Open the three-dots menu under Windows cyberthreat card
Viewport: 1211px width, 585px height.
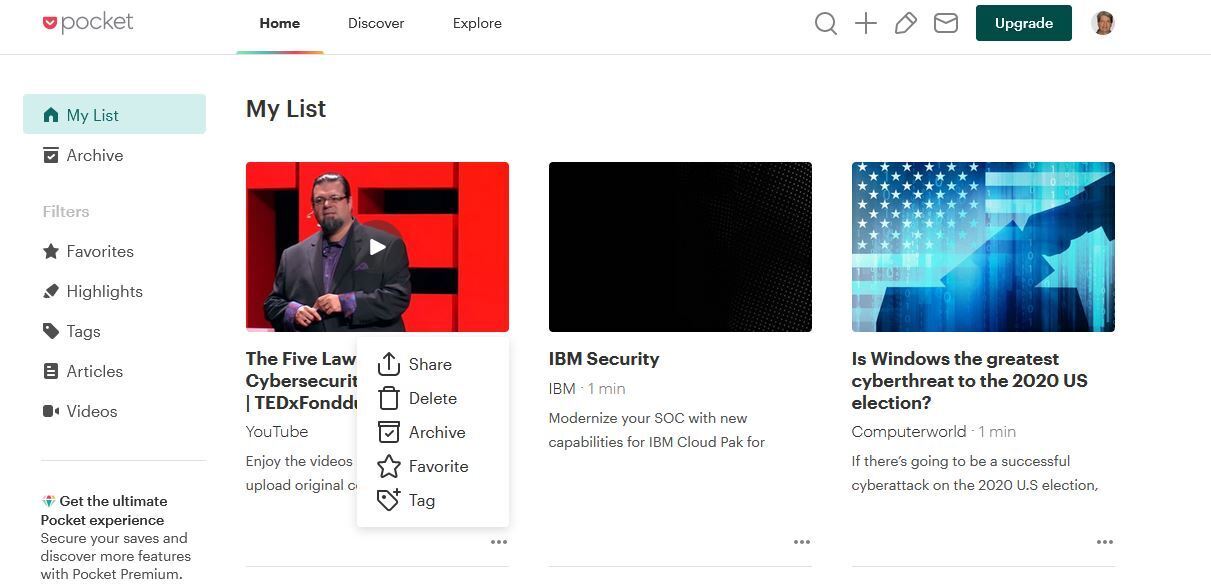point(1105,542)
